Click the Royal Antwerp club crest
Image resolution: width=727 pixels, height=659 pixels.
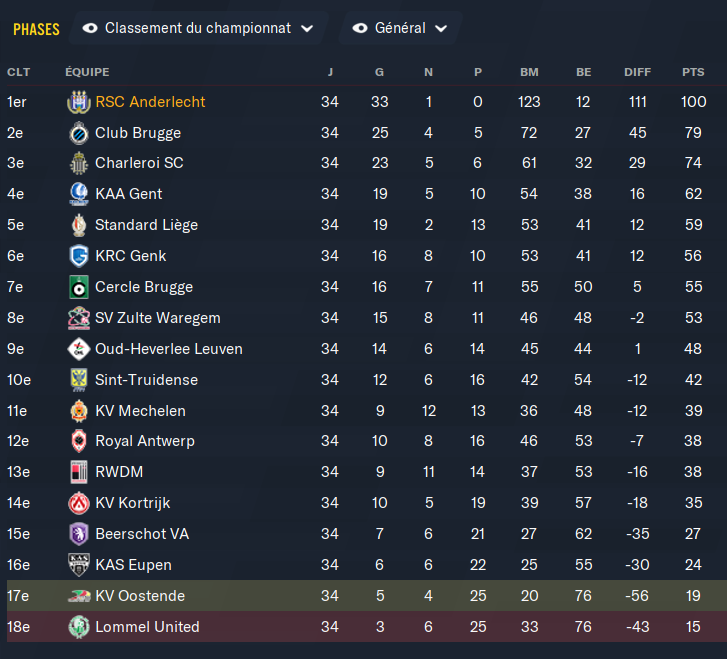pyautogui.click(x=78, y=441)
